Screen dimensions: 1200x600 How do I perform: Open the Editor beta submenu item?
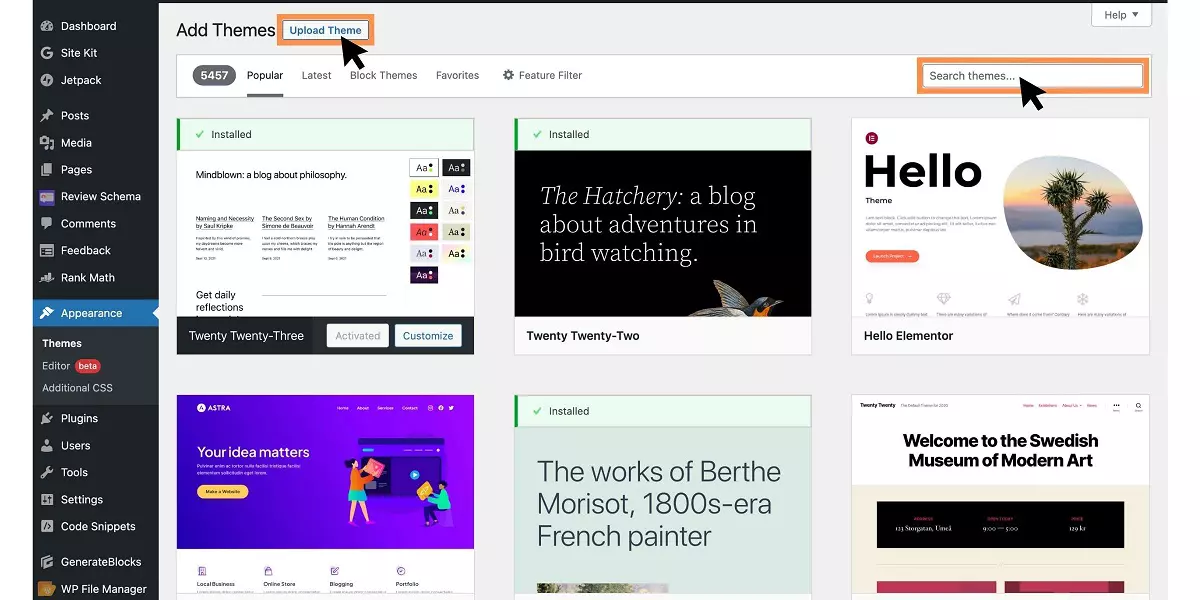[x=72, y=366]
